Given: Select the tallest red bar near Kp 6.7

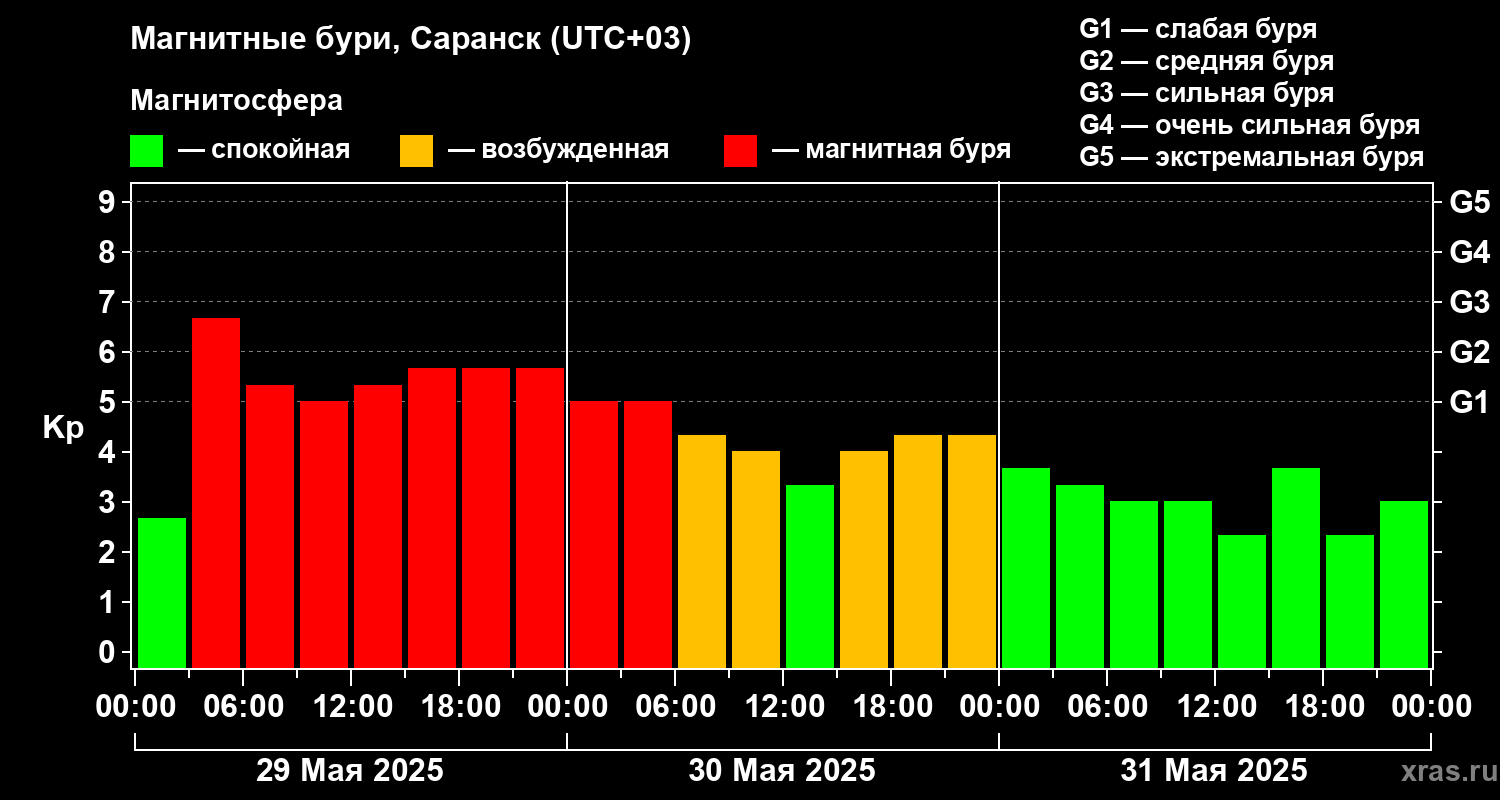Looking at the screenshot, I should point(216,493).
